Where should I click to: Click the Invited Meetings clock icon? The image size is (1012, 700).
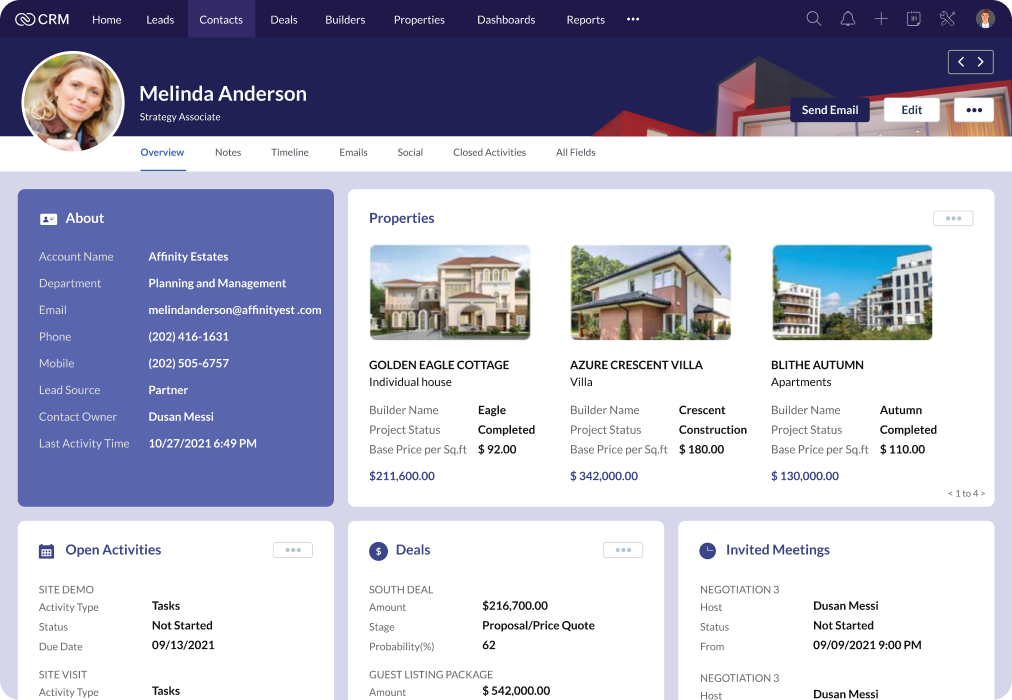click(x=708, y=550)
